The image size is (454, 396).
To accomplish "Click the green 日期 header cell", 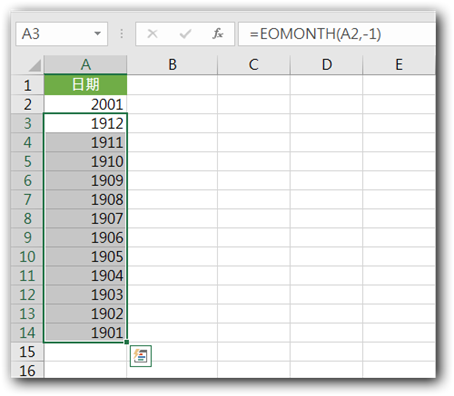I will coord(85,85).
